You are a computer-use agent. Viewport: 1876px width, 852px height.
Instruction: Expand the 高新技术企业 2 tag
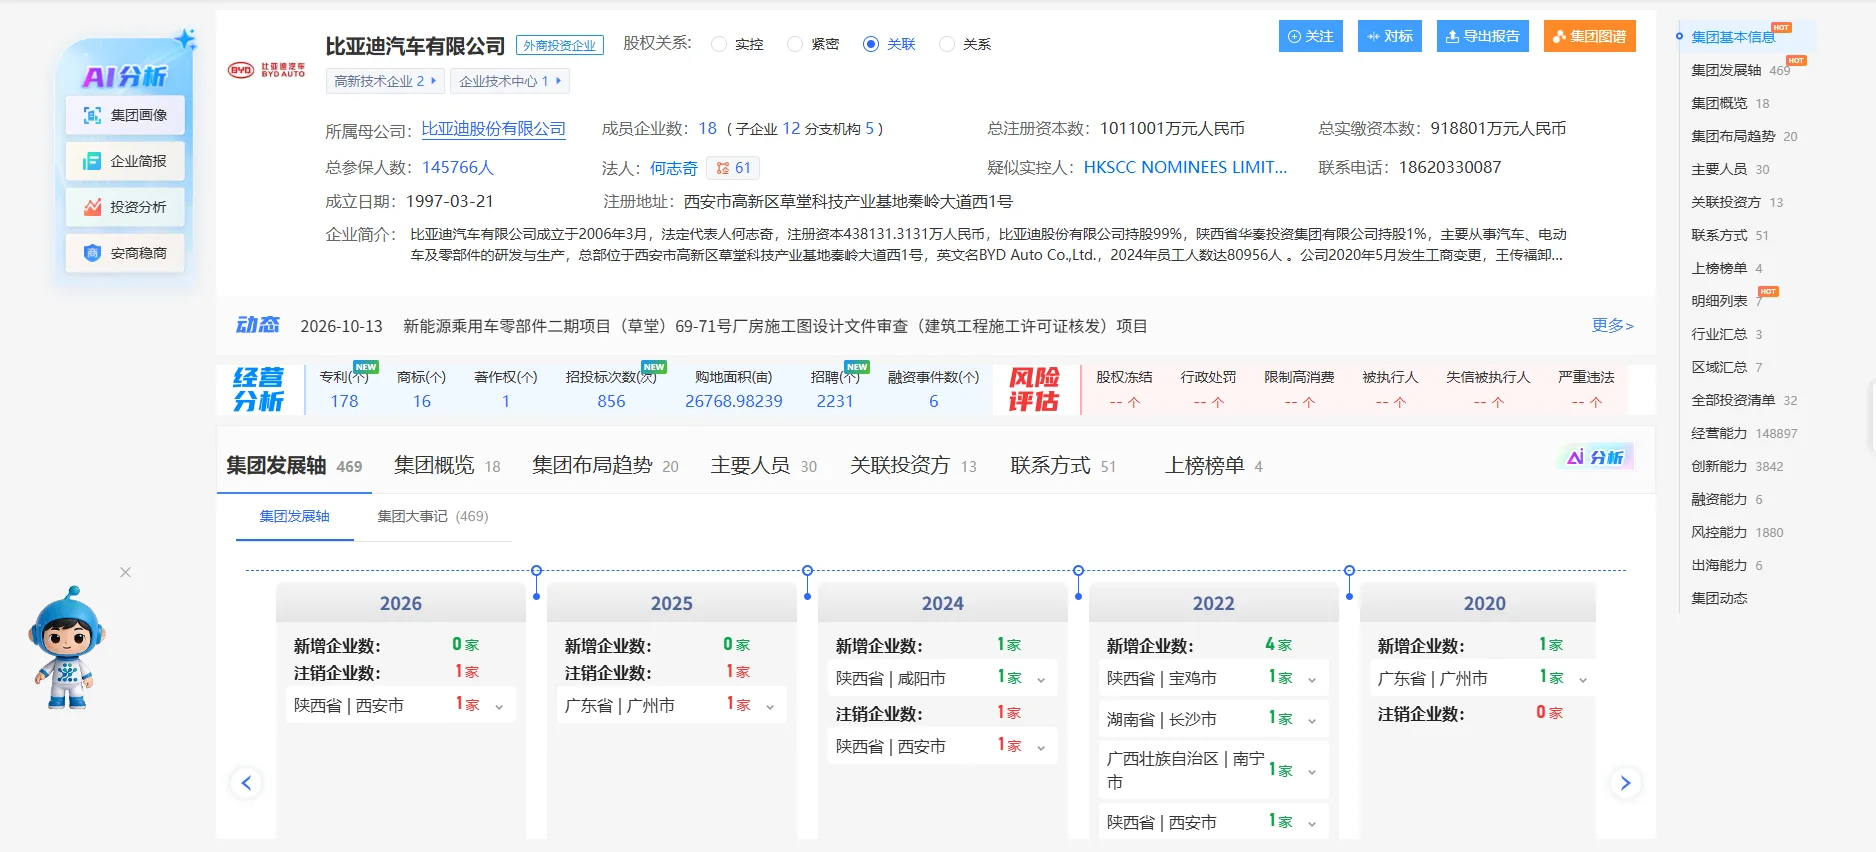385,81
